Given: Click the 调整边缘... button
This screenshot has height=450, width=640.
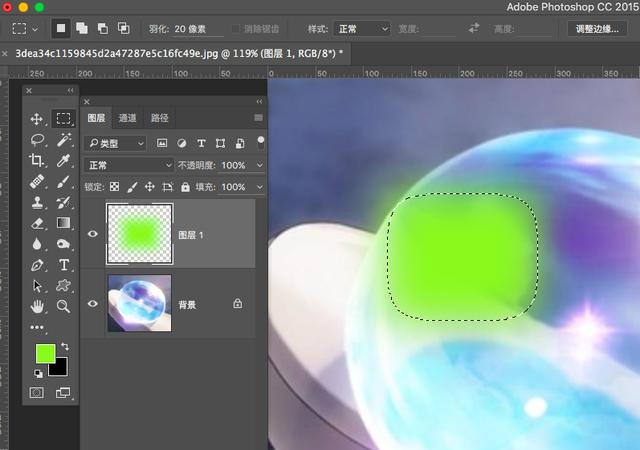Looking at the screenshot, I should click(597, 29).
